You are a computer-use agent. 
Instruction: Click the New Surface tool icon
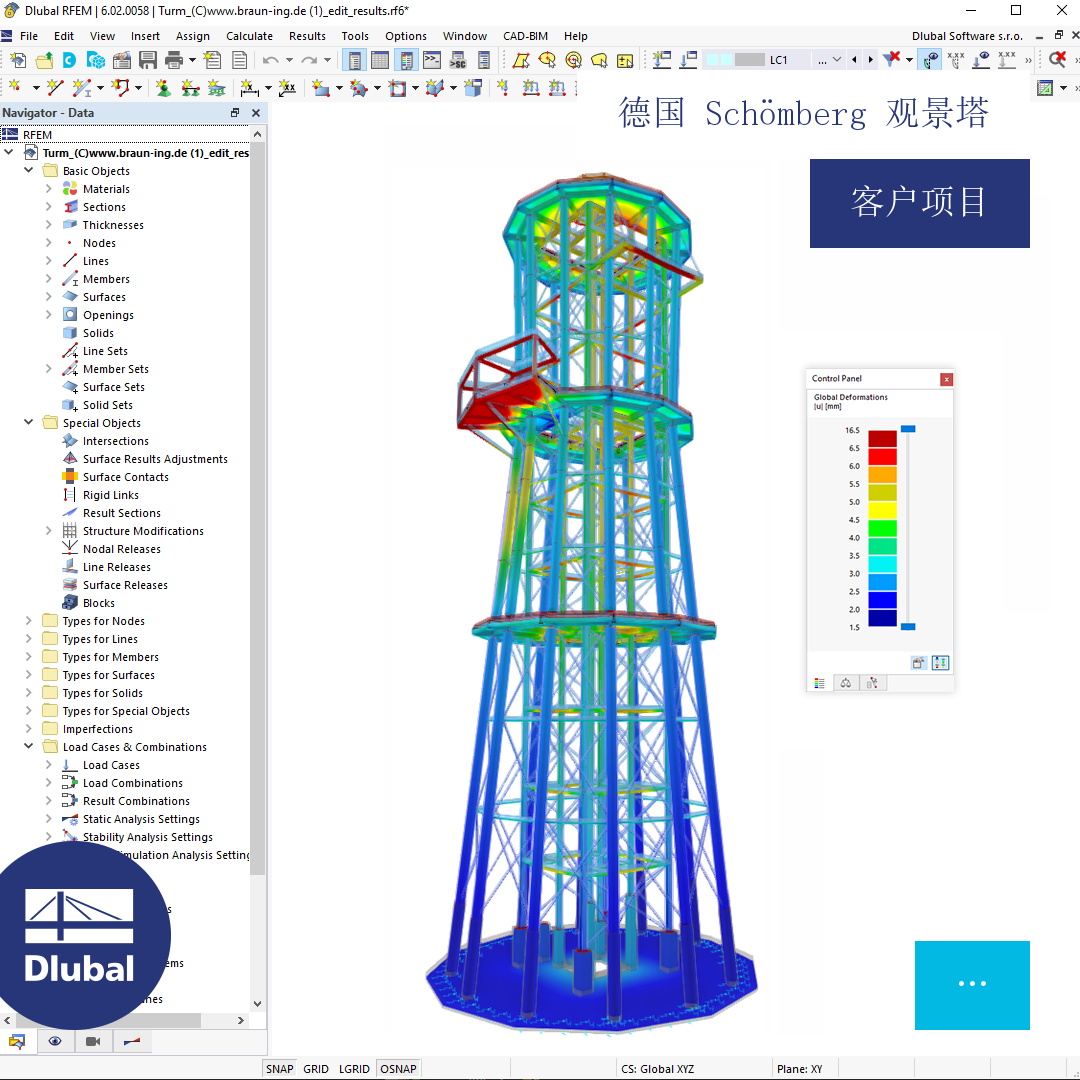point(320,87)
